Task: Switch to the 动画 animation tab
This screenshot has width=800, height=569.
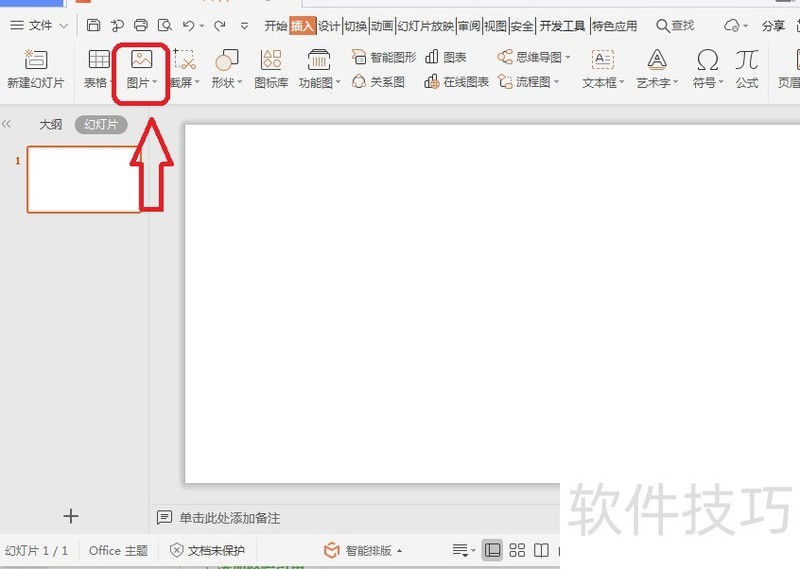Action: coord(382,26)
